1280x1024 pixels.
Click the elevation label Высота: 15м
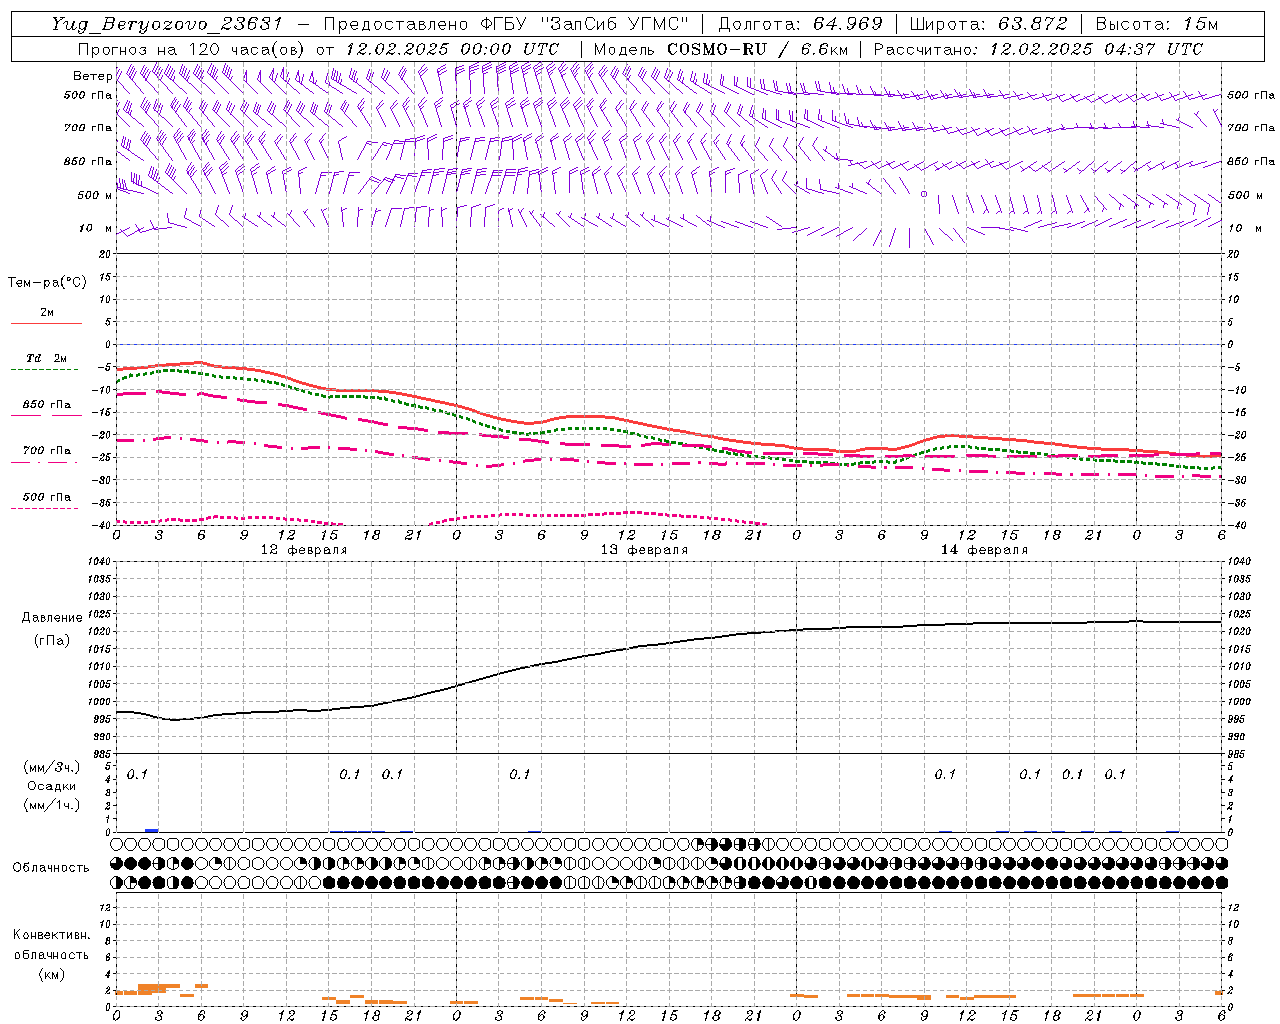(x=1157, y=24)
